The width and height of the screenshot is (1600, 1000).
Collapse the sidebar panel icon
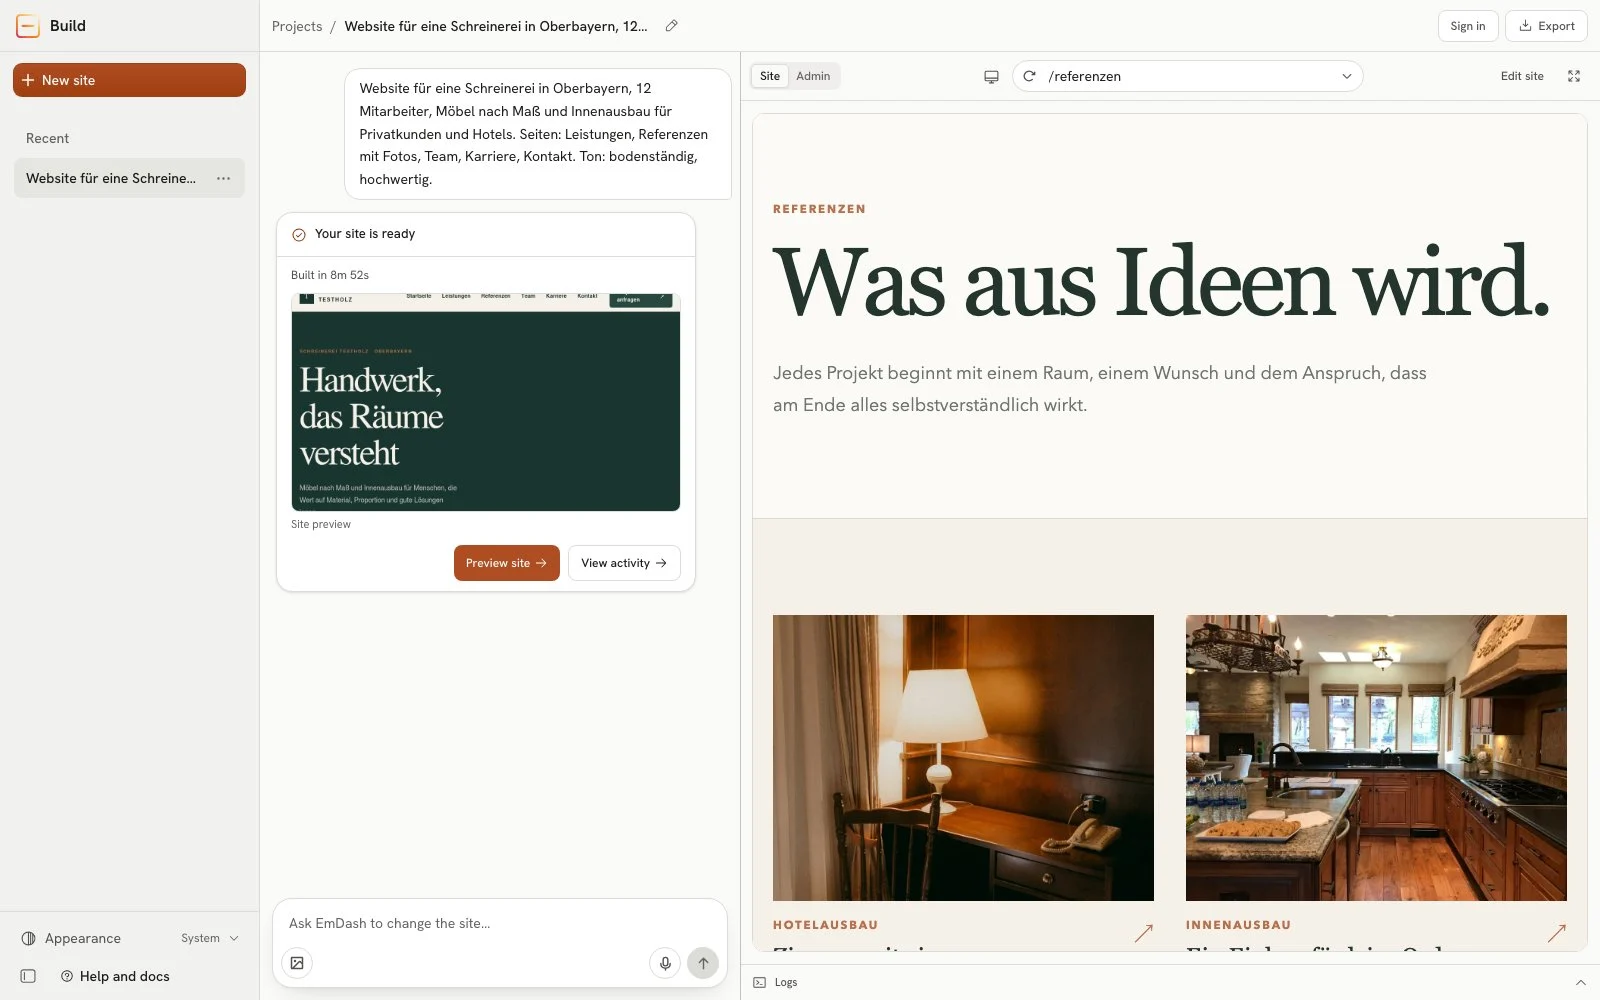(x=28, y=976)
